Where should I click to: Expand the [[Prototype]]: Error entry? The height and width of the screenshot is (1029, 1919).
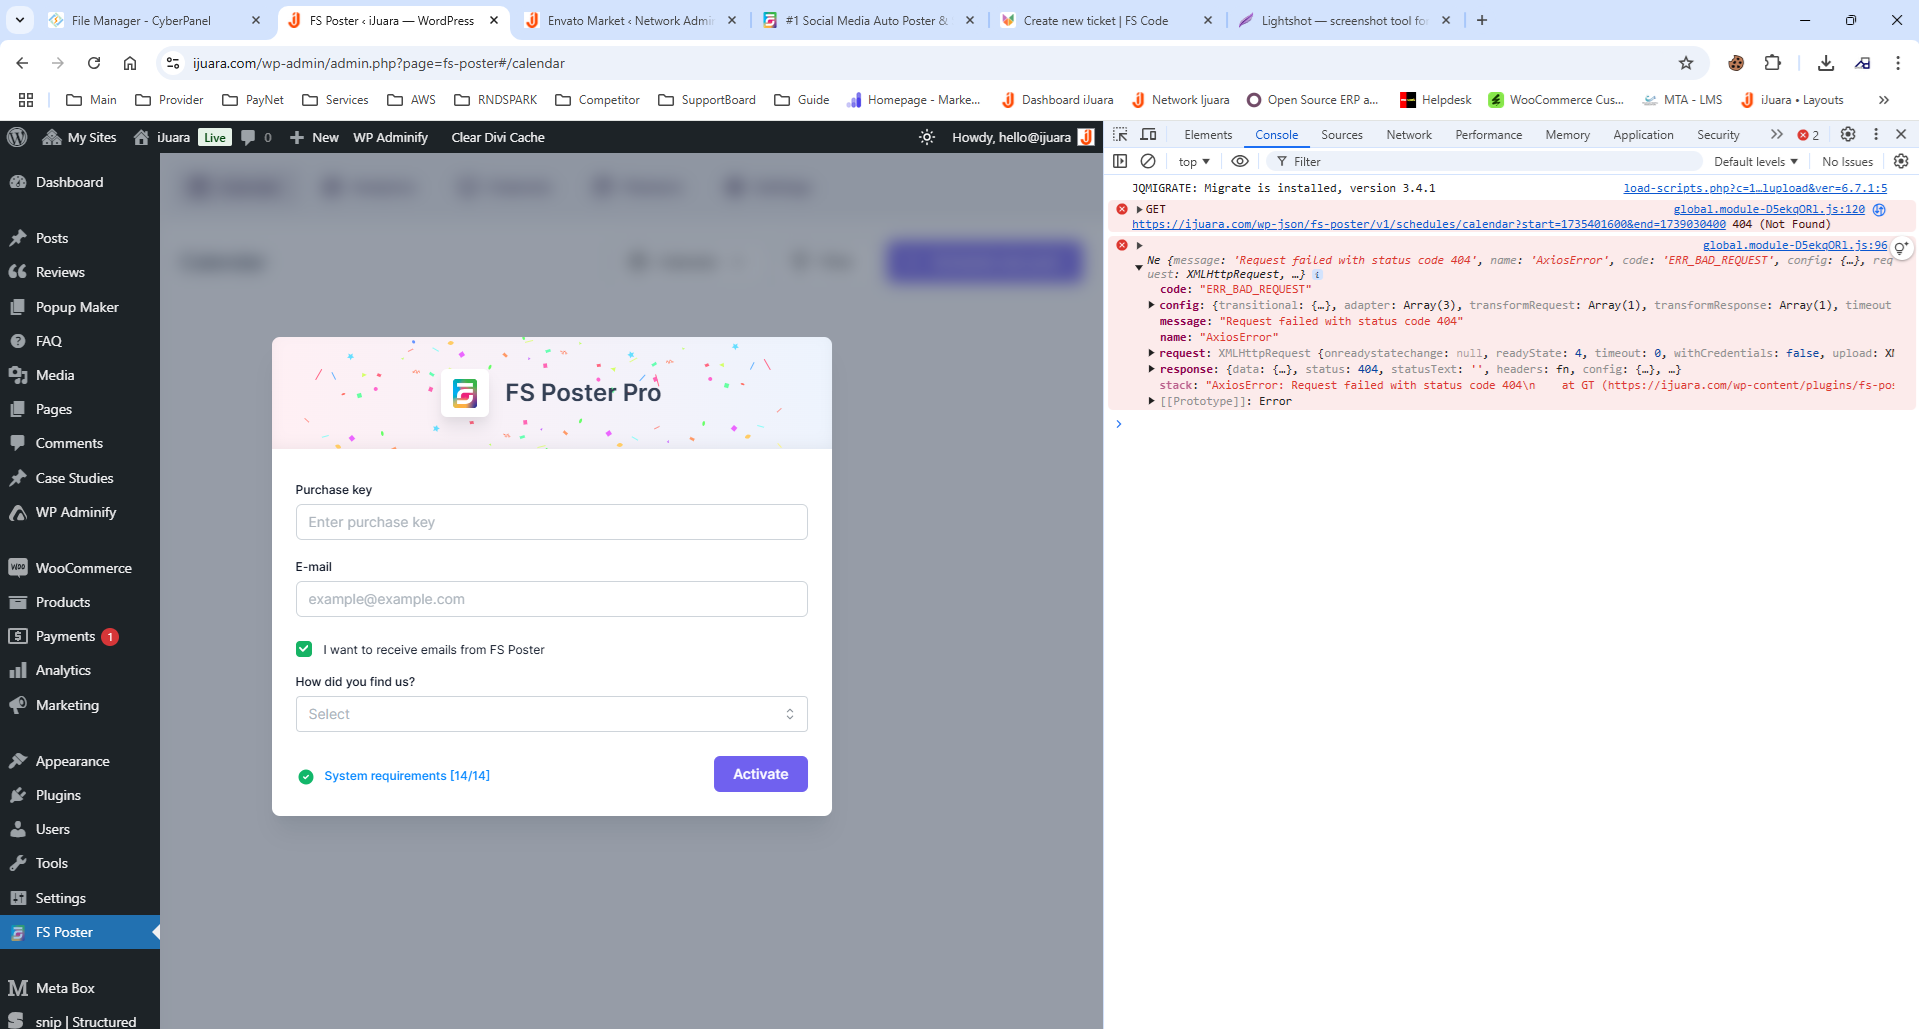(x=1151, y=401)
